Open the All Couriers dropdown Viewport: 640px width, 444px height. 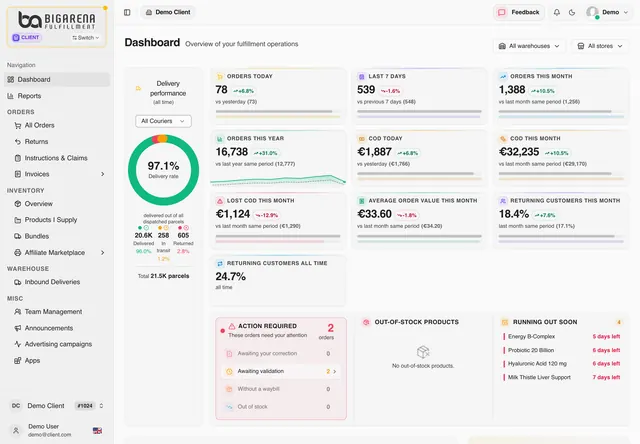pyautogui.click(x=163, y=121)
